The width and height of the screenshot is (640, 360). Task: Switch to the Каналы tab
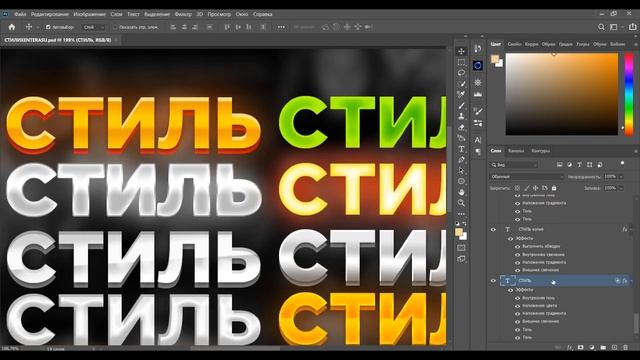tap(516, 151)
